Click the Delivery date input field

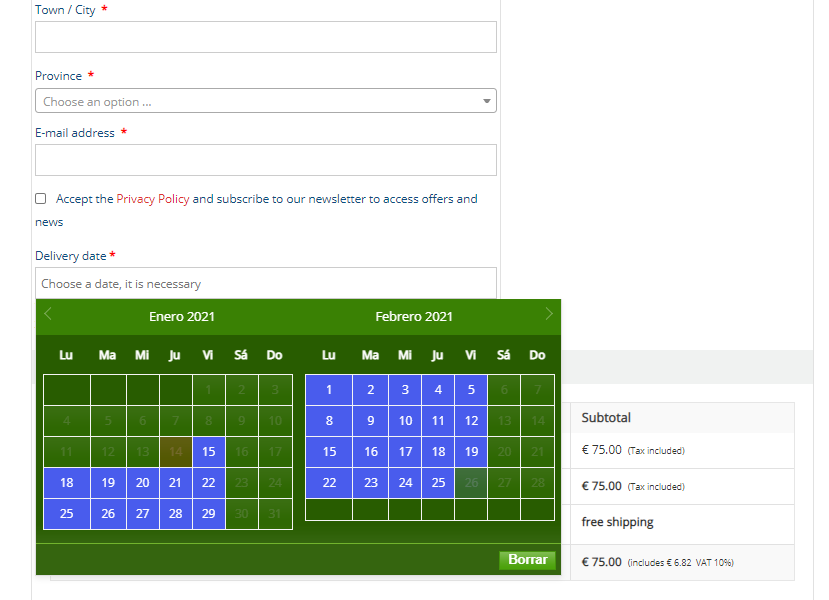click(x=266, y=283)
